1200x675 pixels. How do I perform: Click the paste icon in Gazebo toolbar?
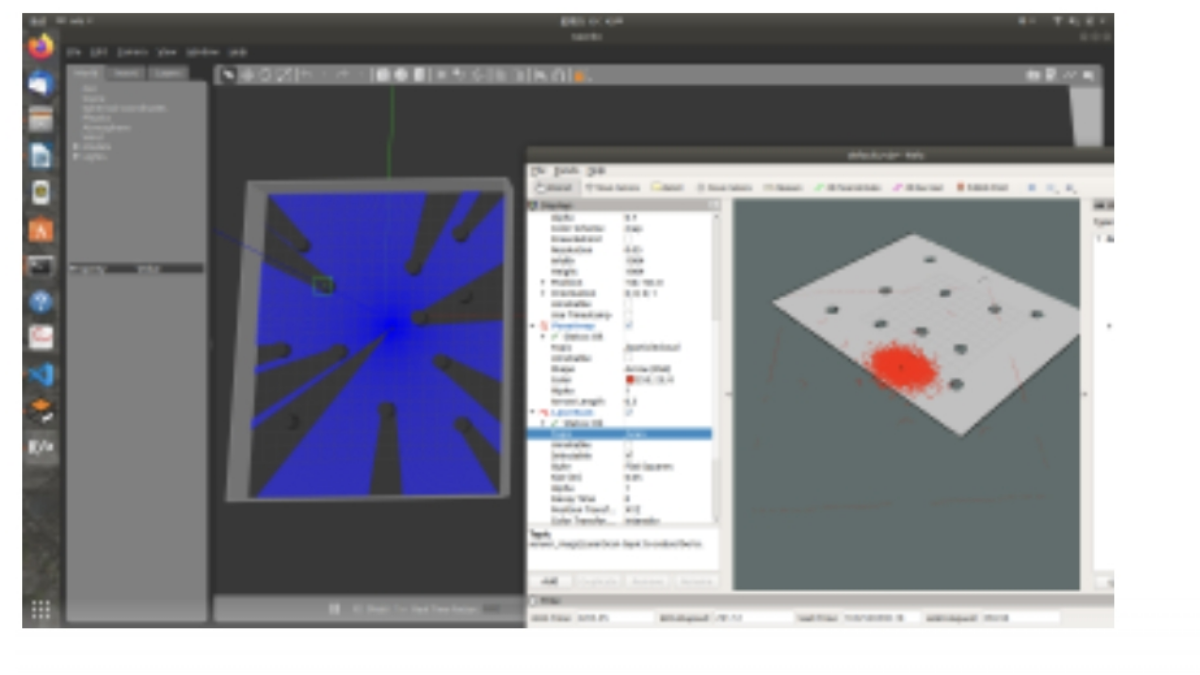point(518,75)
